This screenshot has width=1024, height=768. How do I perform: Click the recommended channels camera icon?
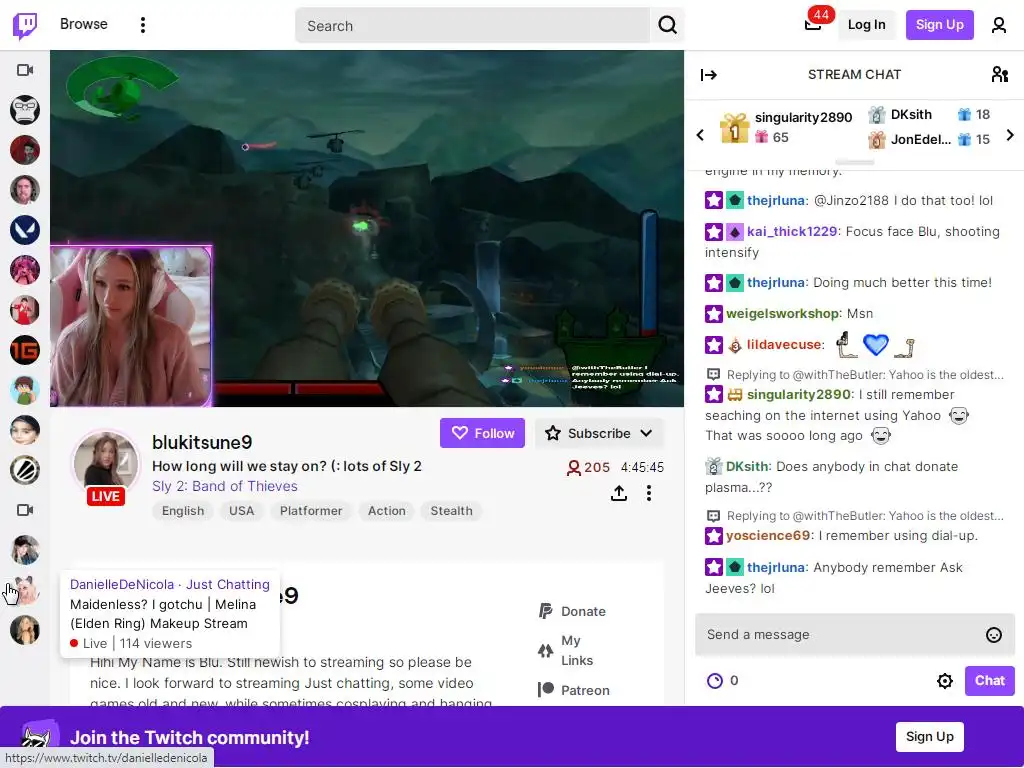click(25, 510)
